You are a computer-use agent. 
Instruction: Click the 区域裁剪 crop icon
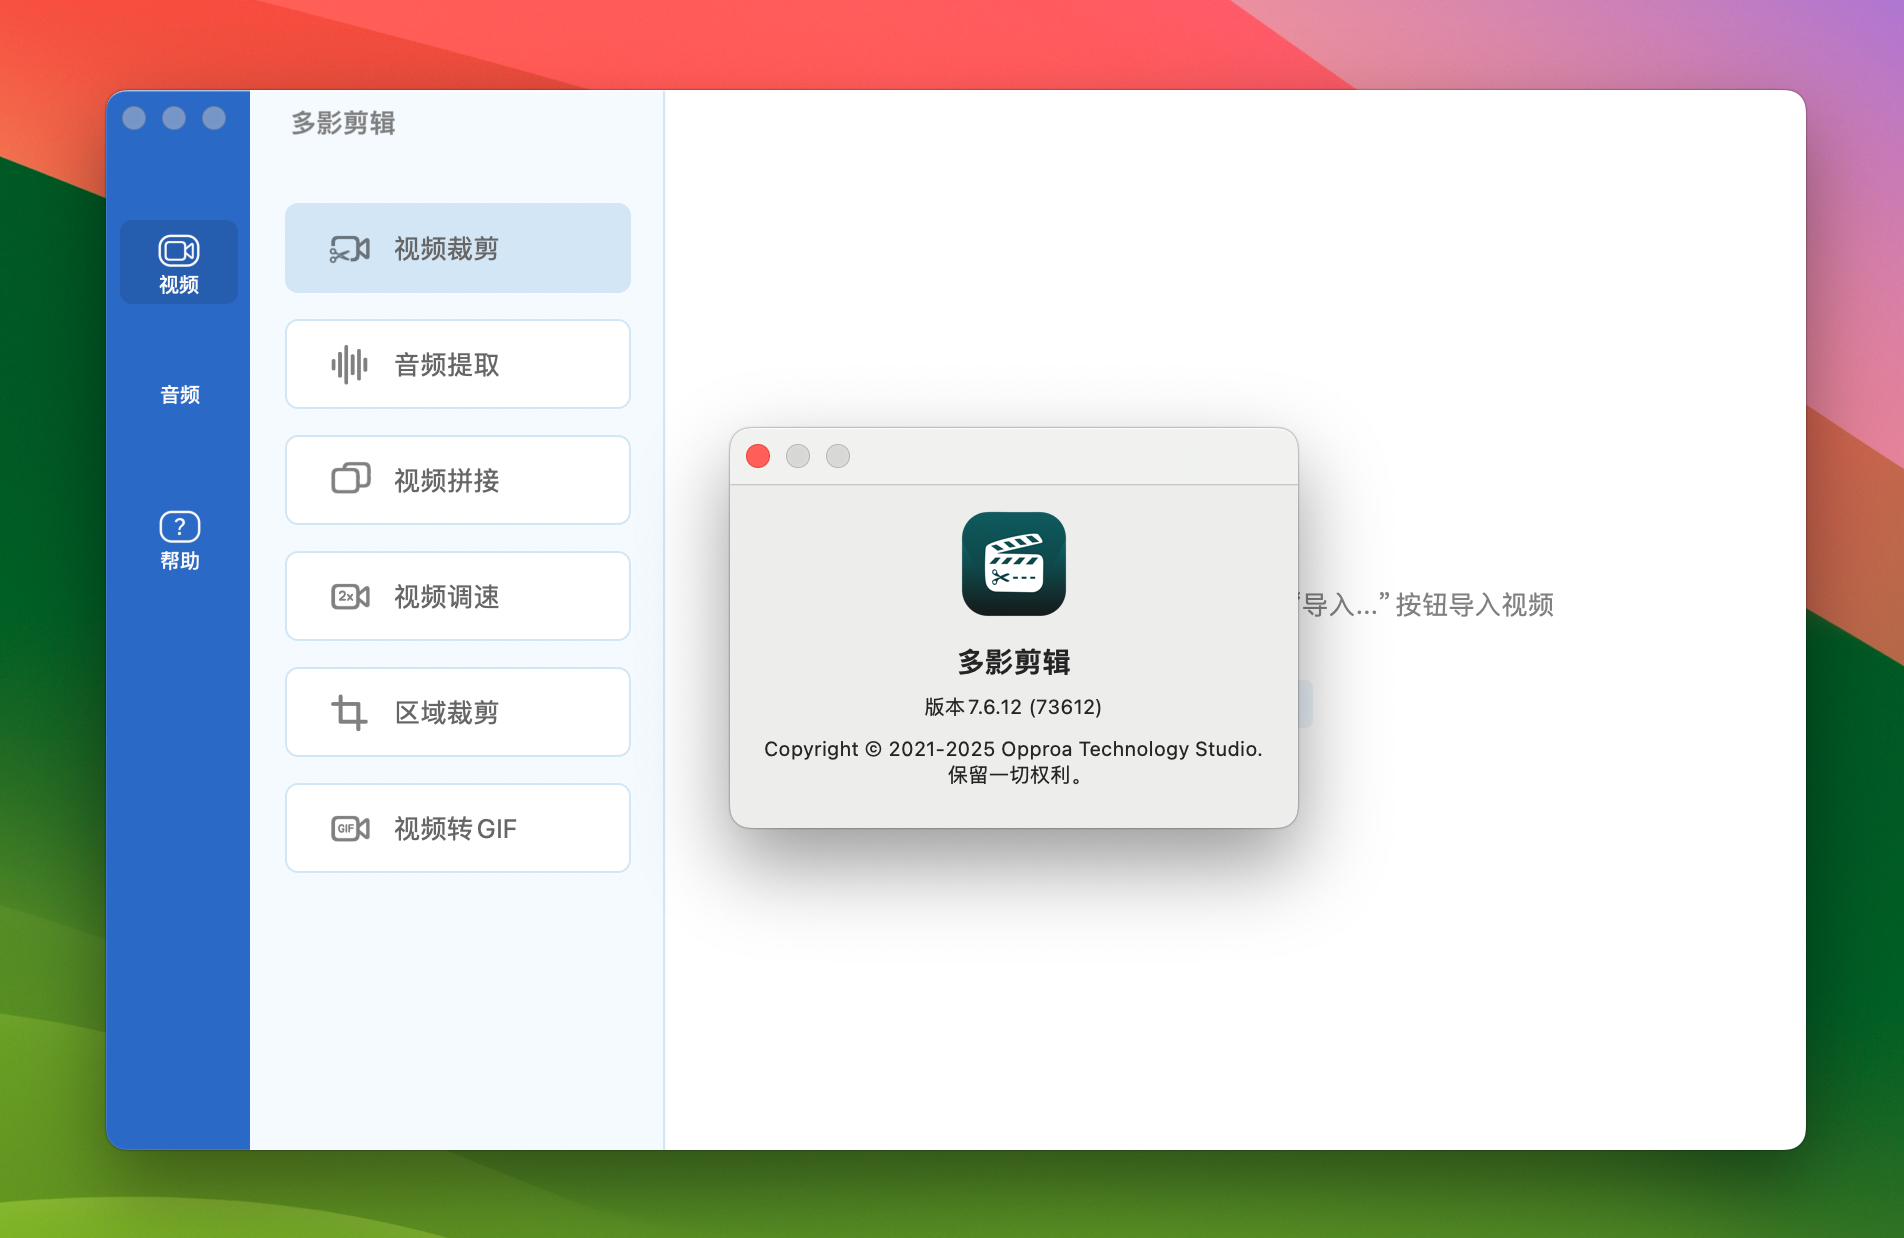pyautogui.click(x=349, y=713)
